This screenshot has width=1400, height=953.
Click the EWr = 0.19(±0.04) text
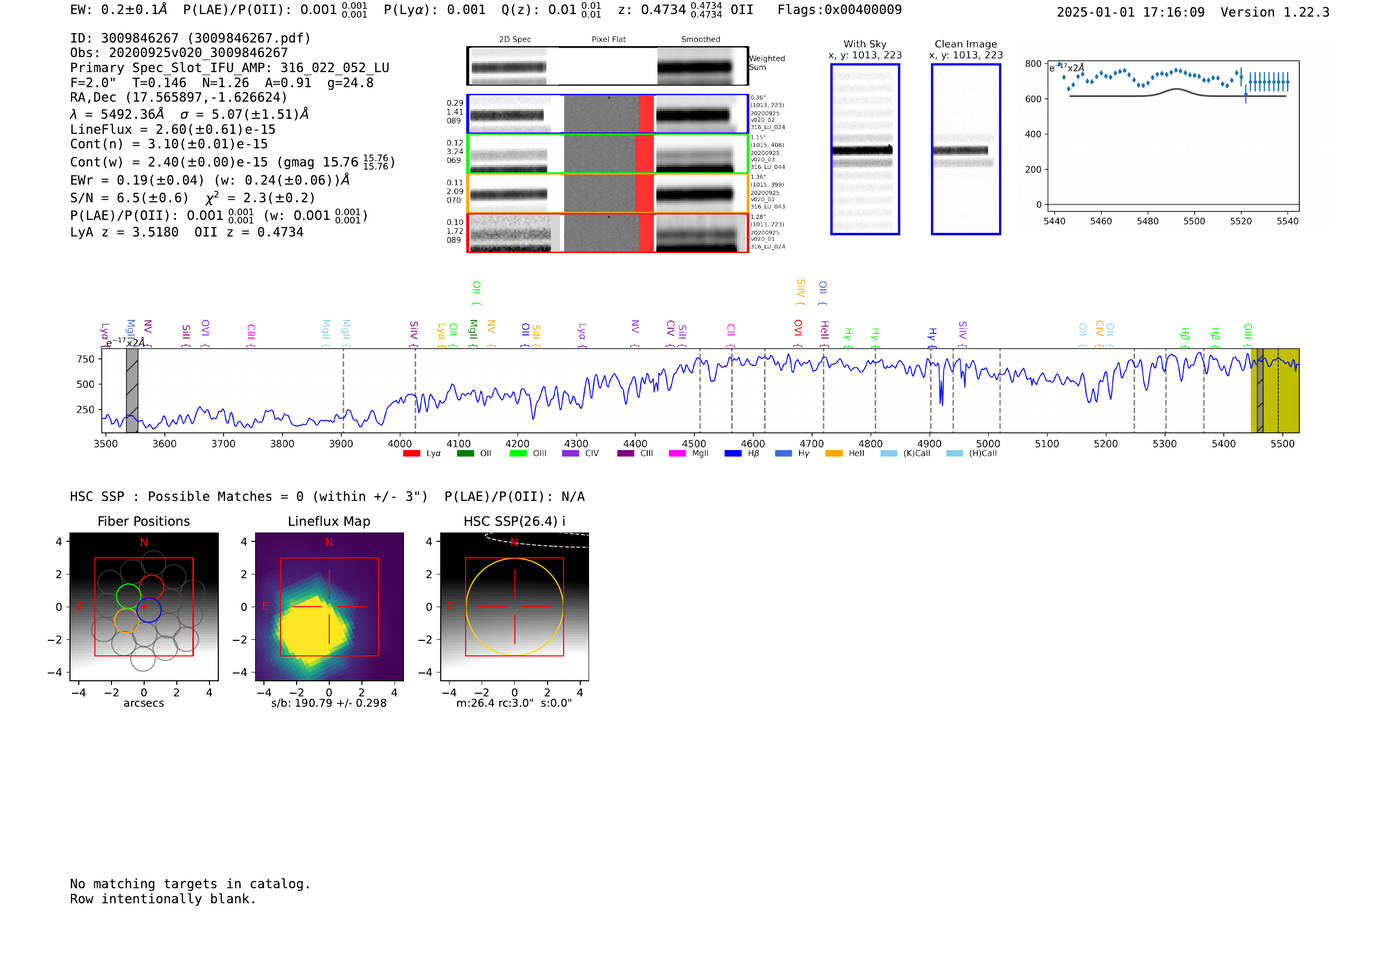point(137,181)
